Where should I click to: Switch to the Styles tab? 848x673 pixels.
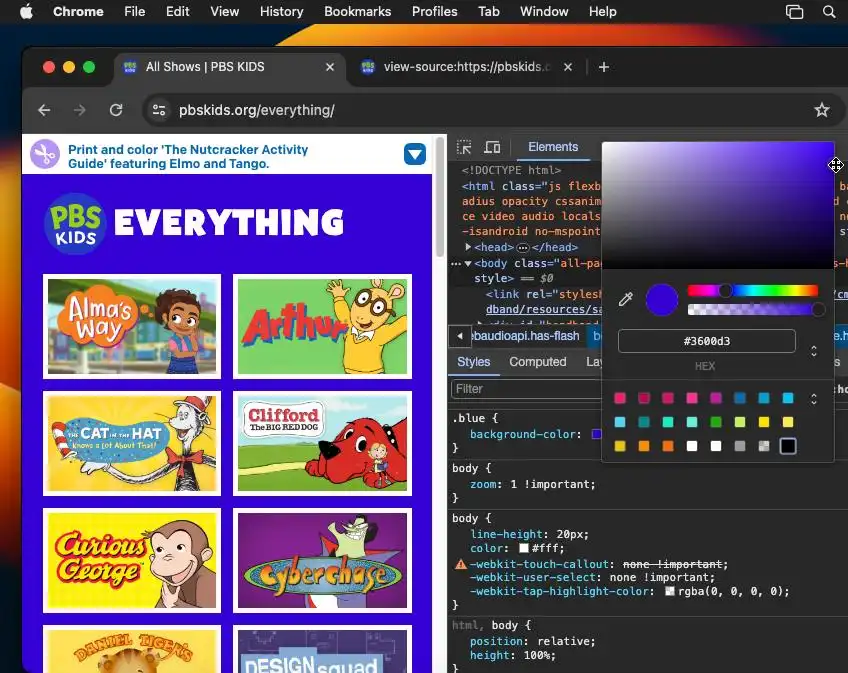[x=474, y=362]
